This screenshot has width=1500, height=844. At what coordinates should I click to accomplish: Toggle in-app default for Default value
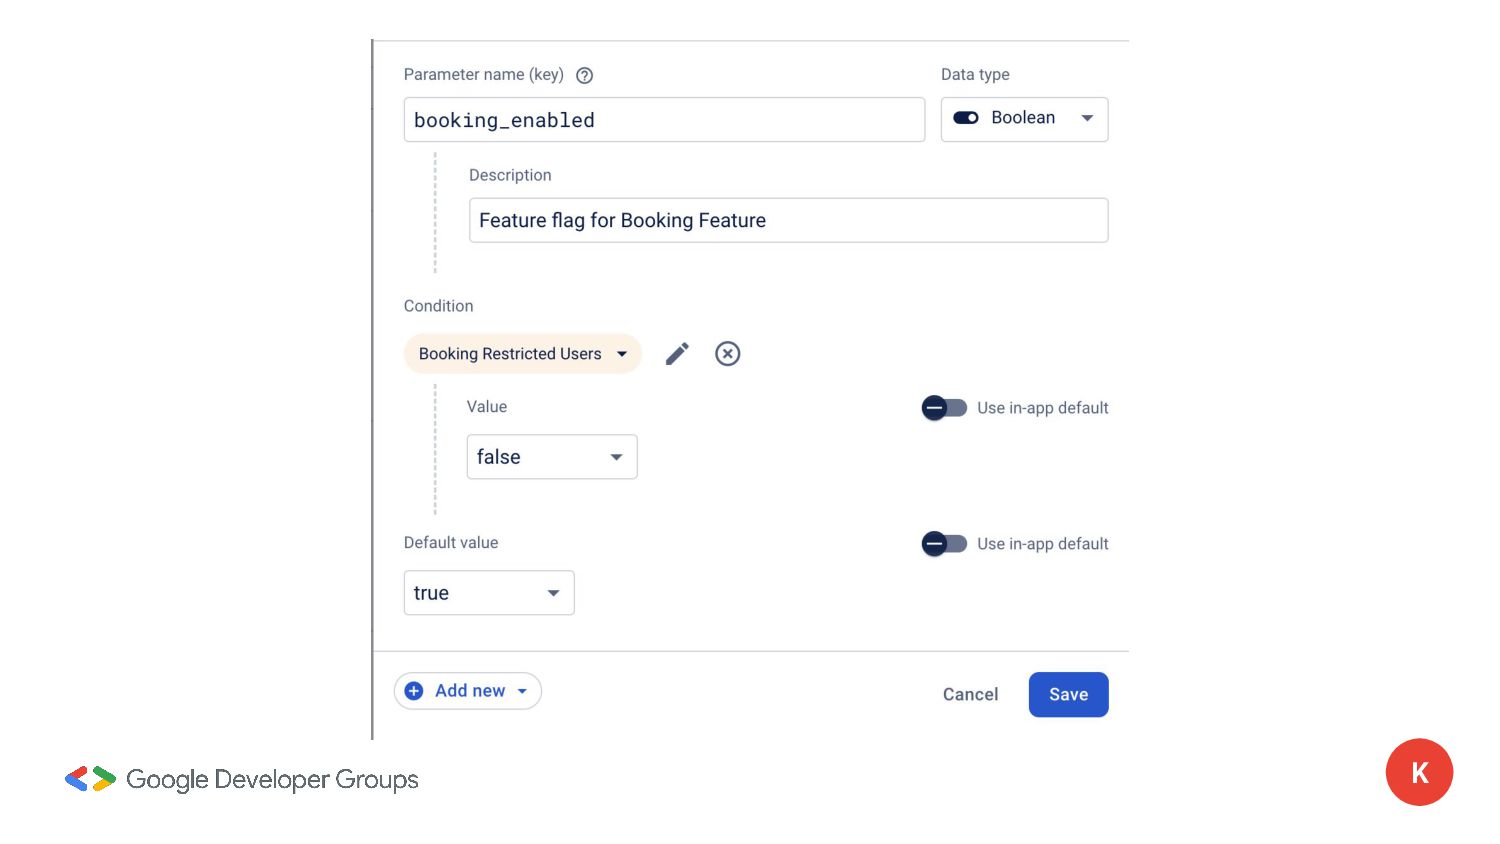click(x=944, y=544)
